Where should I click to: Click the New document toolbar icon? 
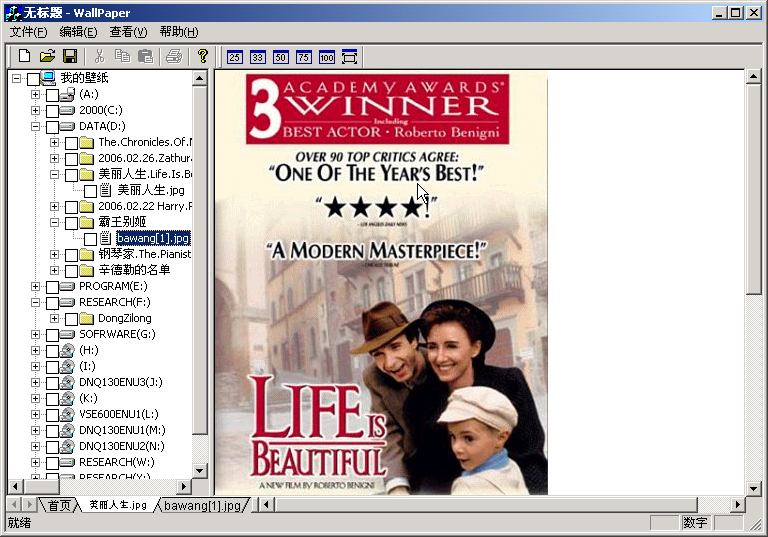click(x=24, y=56)
